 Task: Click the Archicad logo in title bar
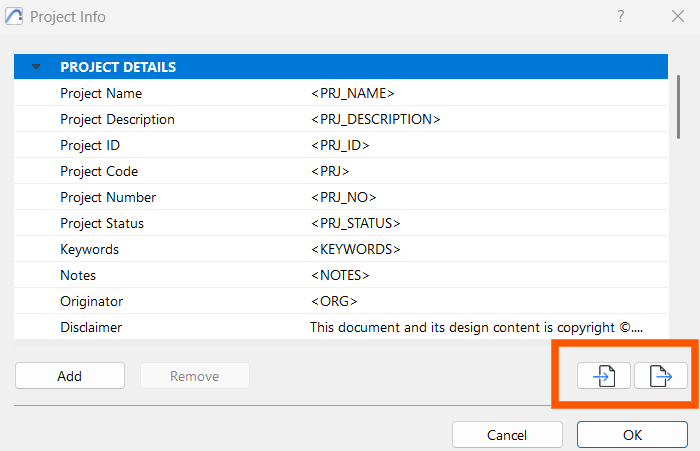tap(14, 17)
